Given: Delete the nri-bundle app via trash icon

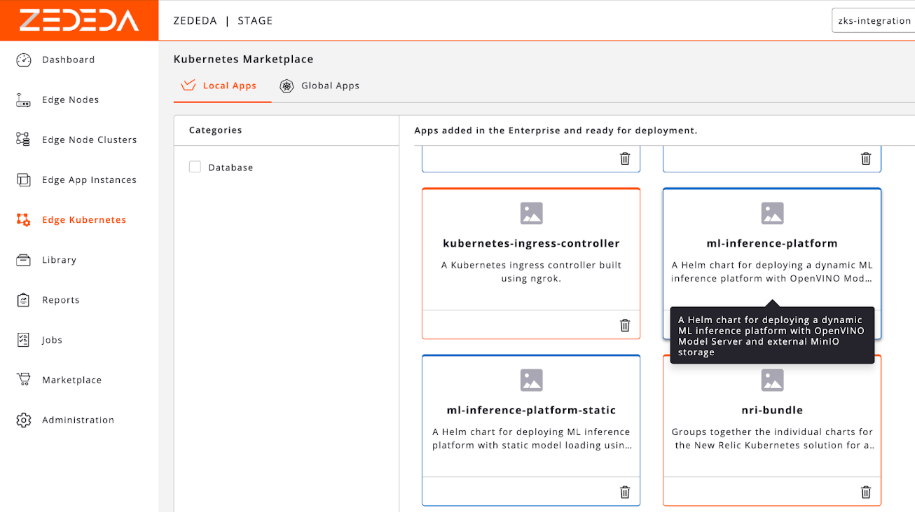Looking at the screenshot, I should point(866,492).
